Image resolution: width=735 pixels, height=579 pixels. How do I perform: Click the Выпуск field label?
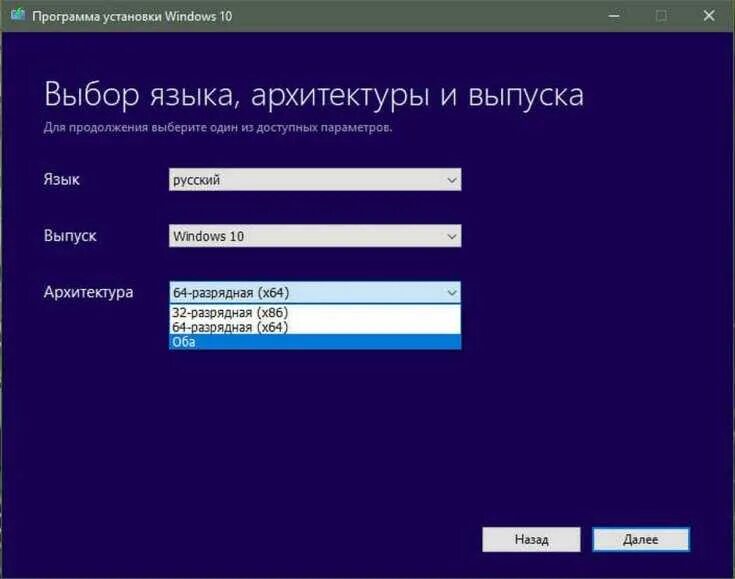tap(70, 236)
